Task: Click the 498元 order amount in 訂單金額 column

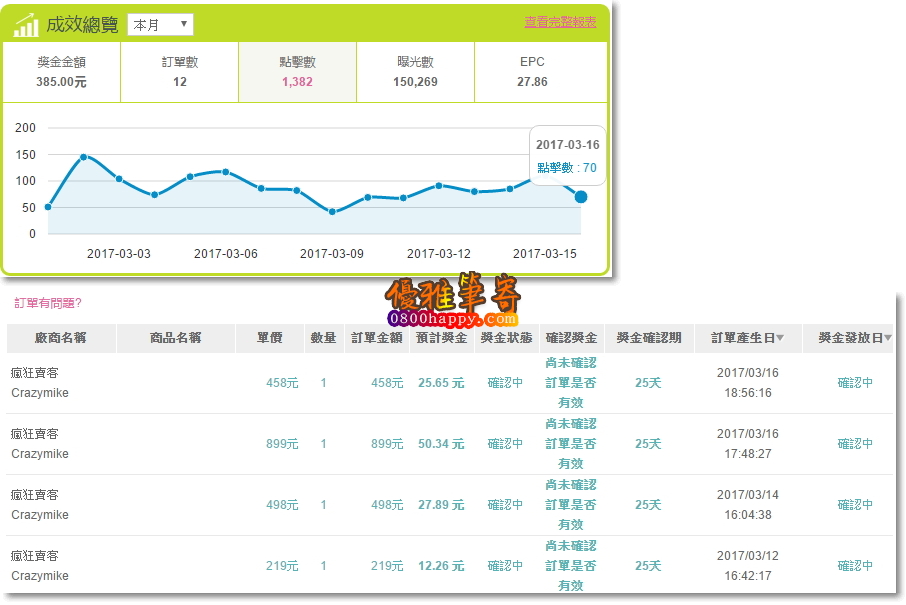Action: coord(387,505)
